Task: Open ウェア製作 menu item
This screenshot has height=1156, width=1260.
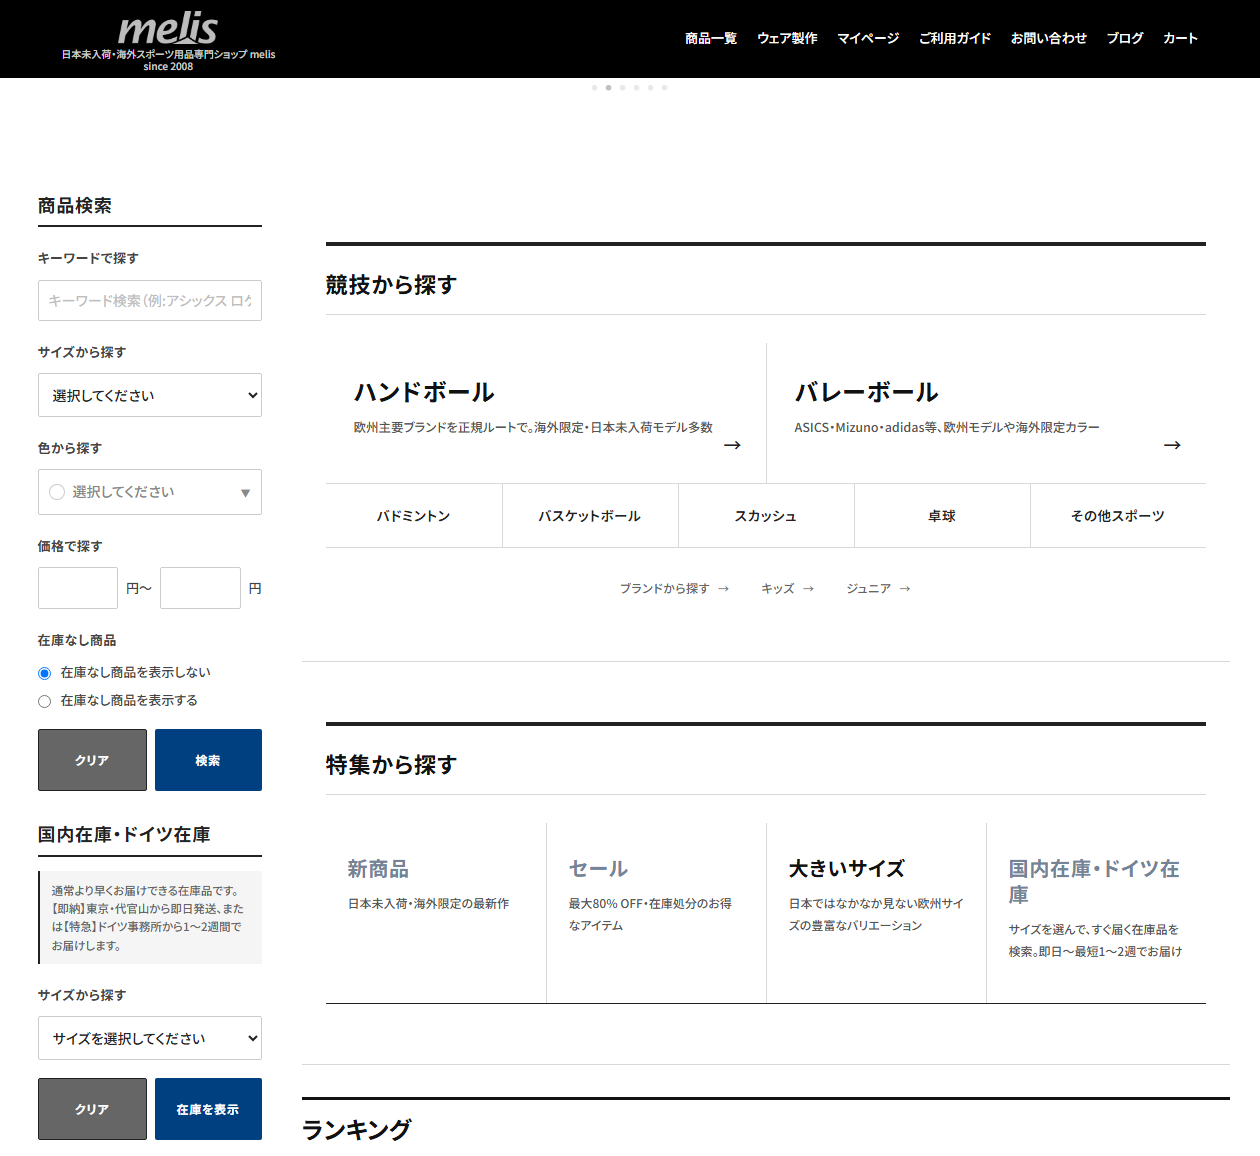Action: 787,38
